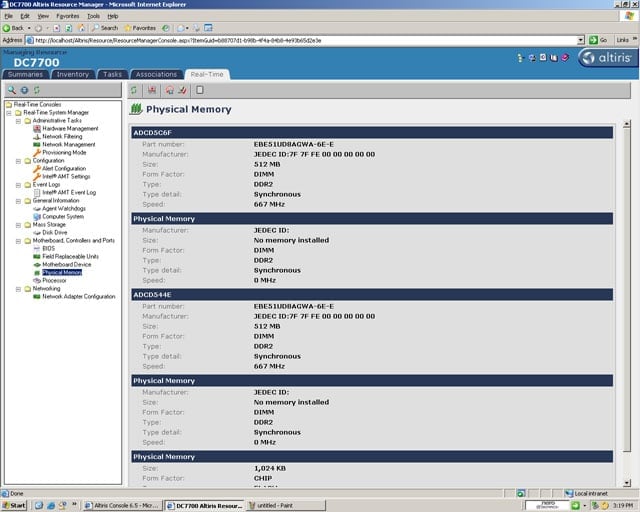Select Processor in the tree
The height and width of the screenshot is (512, 640).
54,281
